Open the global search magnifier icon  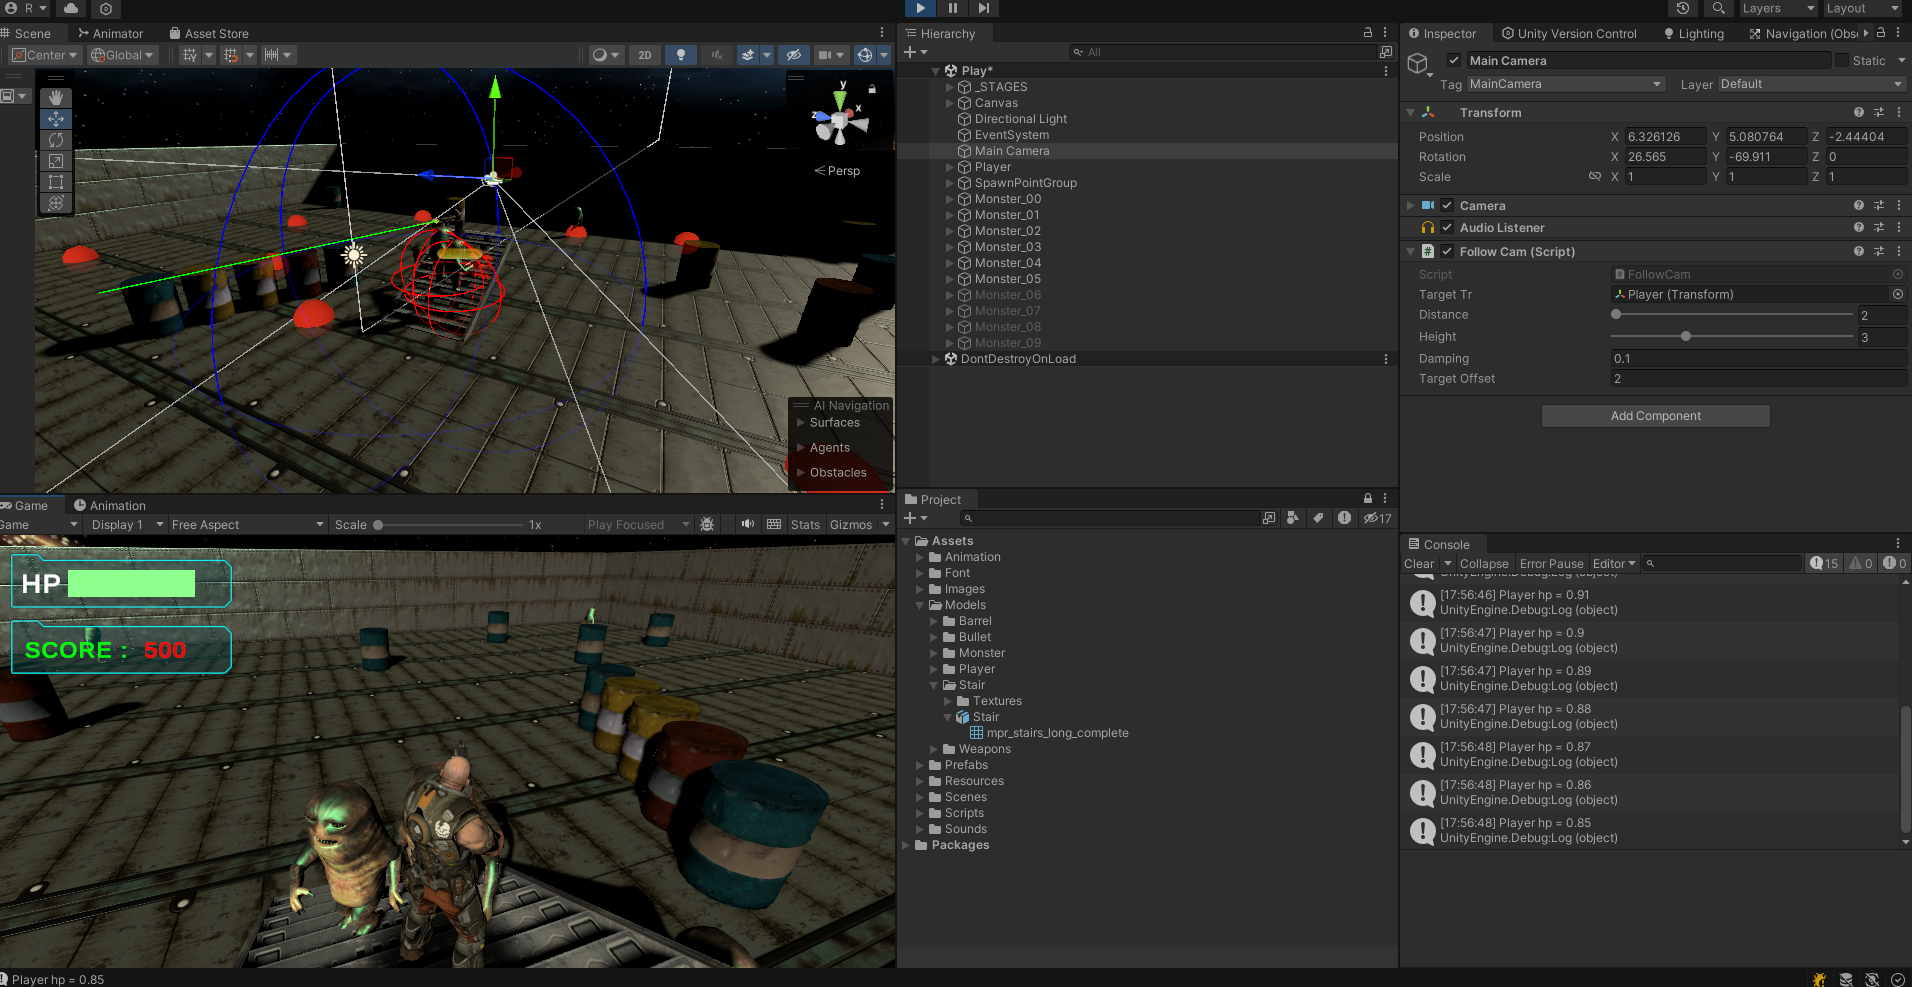pos(1718,8)
